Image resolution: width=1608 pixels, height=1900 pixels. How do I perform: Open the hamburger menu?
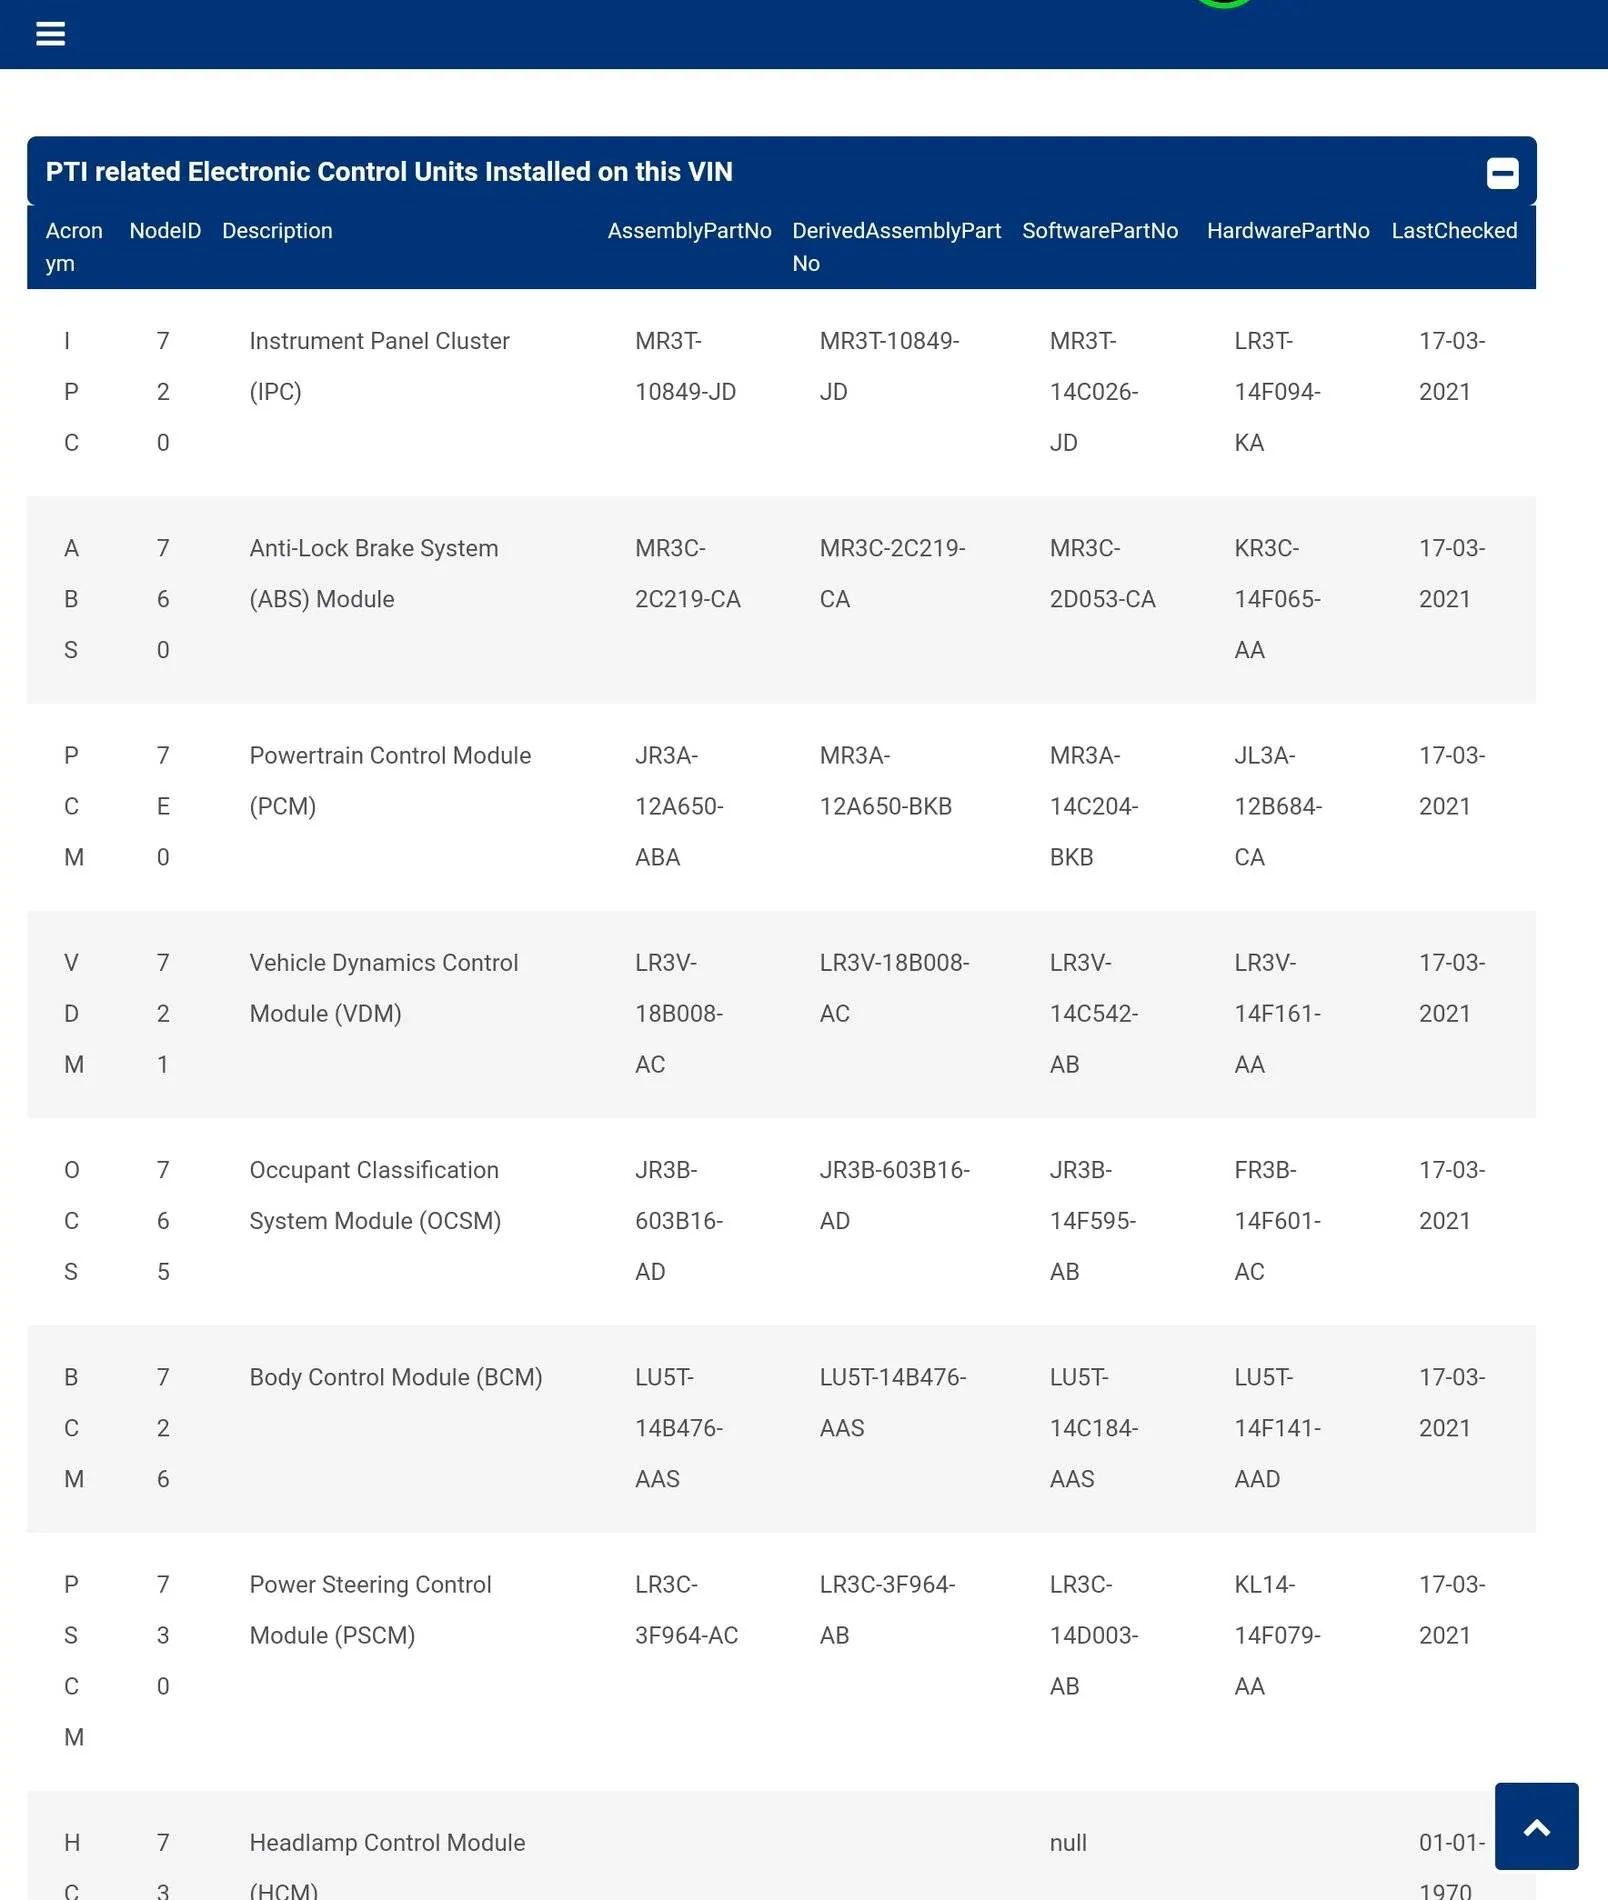point(50,34)
